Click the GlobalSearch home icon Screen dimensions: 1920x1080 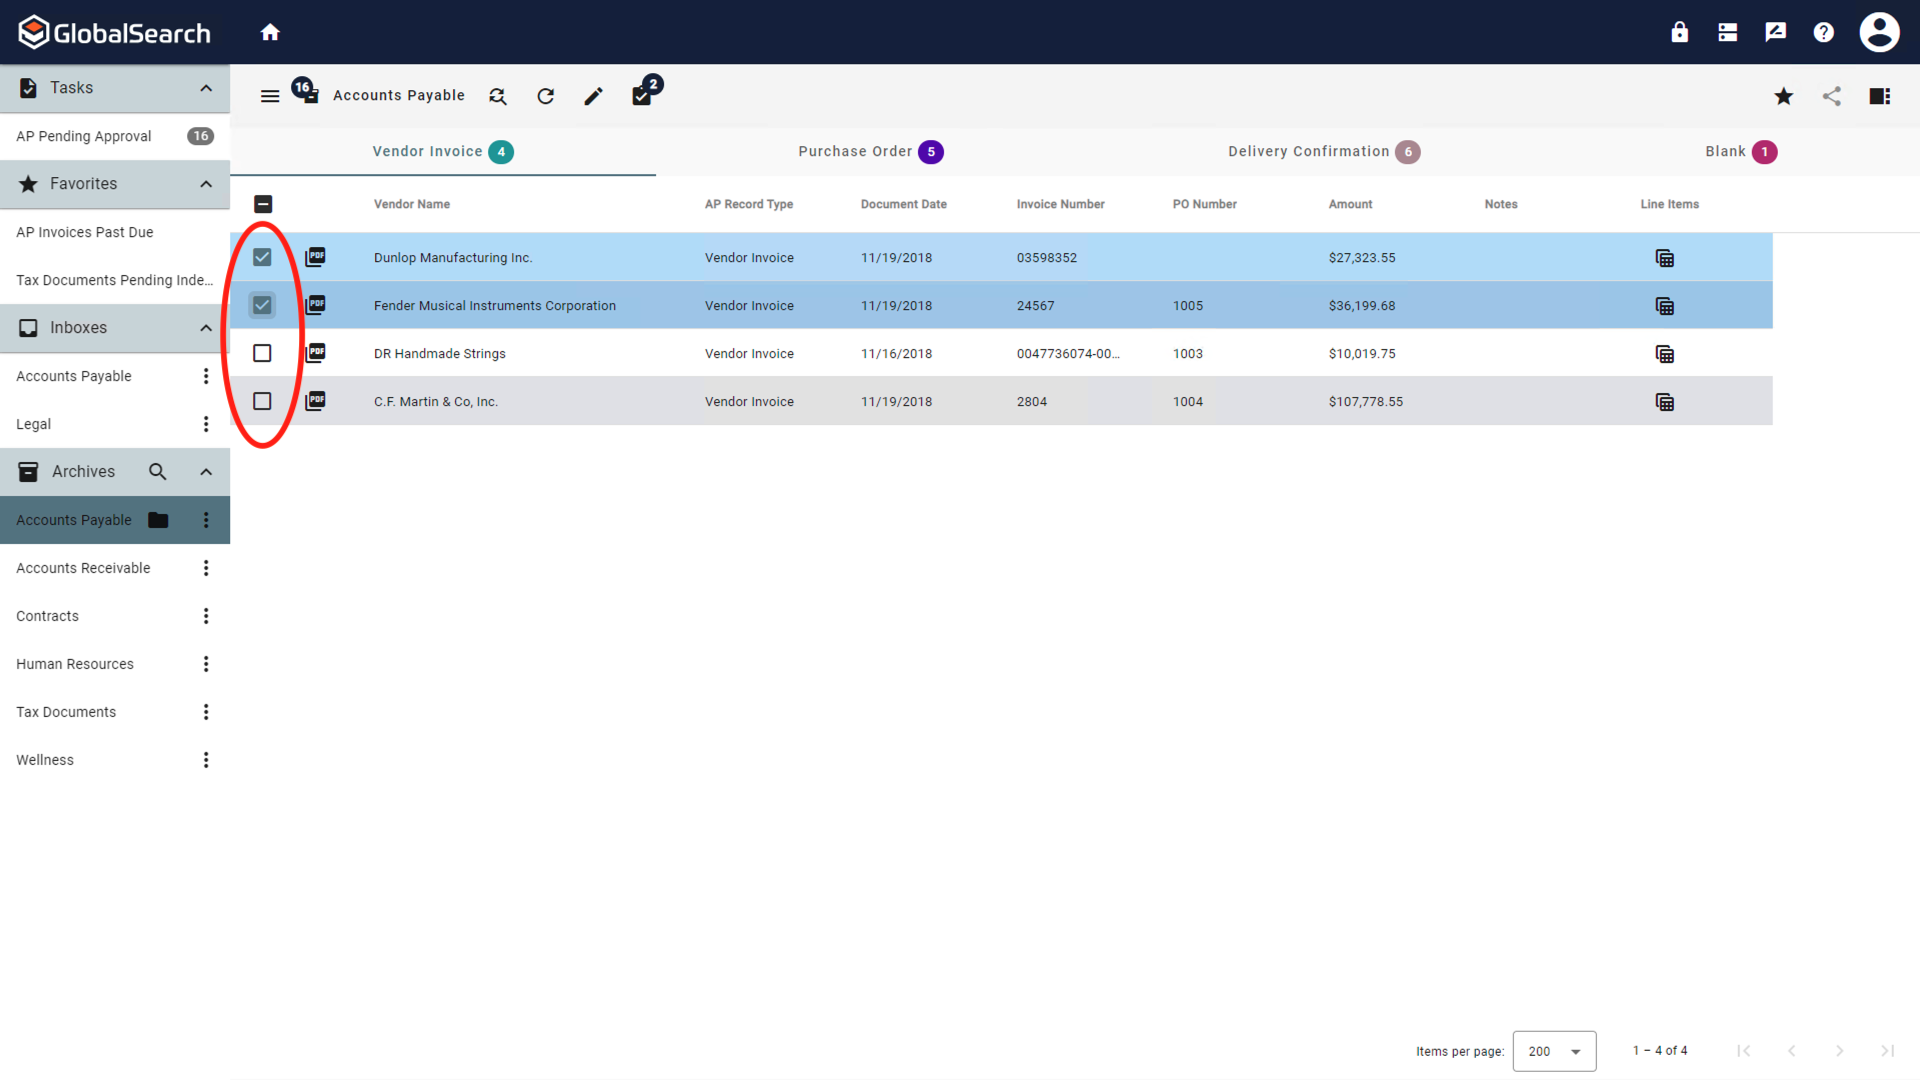point(270,32)
